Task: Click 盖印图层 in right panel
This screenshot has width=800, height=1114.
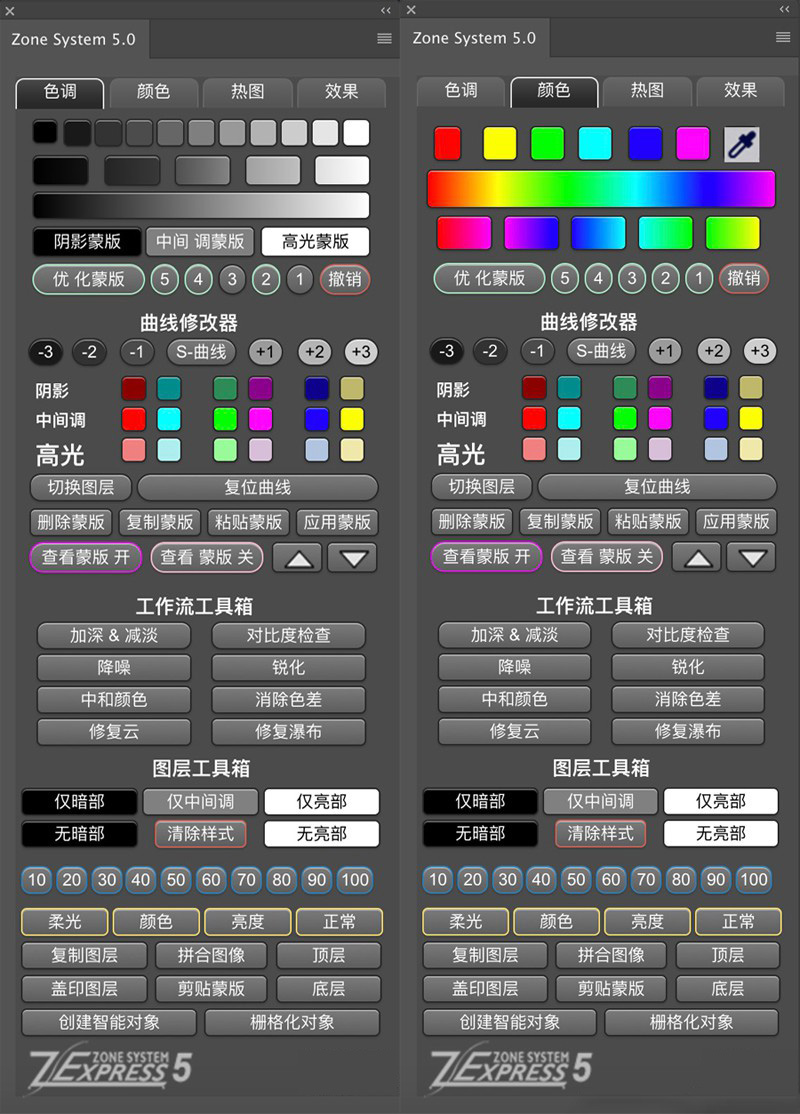Action: click(x=485, y=989)
